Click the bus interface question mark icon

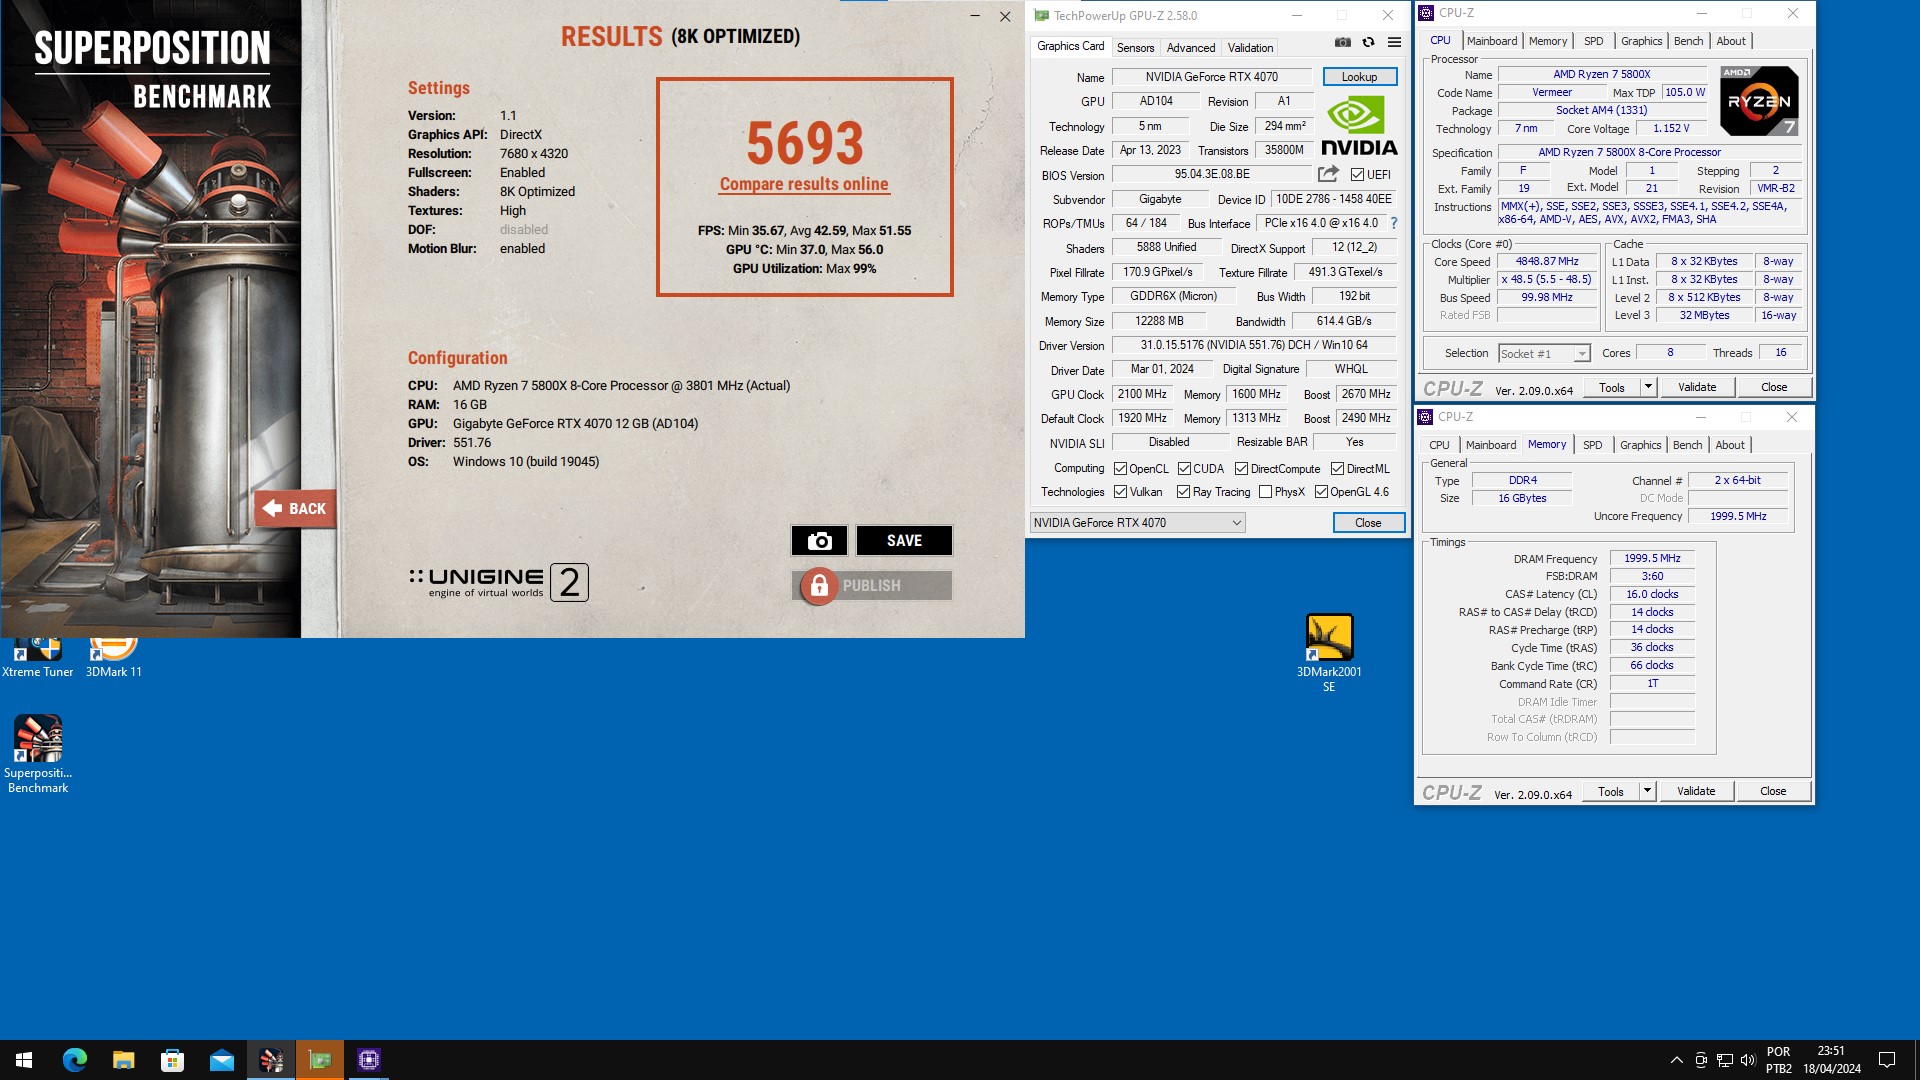coord(1394,223)
